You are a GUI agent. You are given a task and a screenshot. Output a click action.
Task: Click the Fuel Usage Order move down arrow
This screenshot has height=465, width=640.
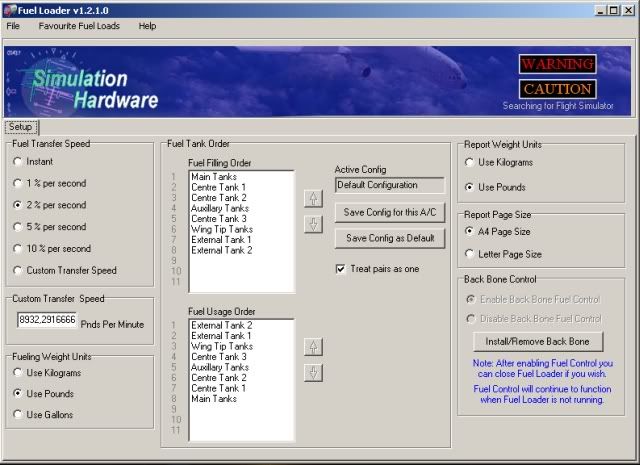(x=313, y=372)
